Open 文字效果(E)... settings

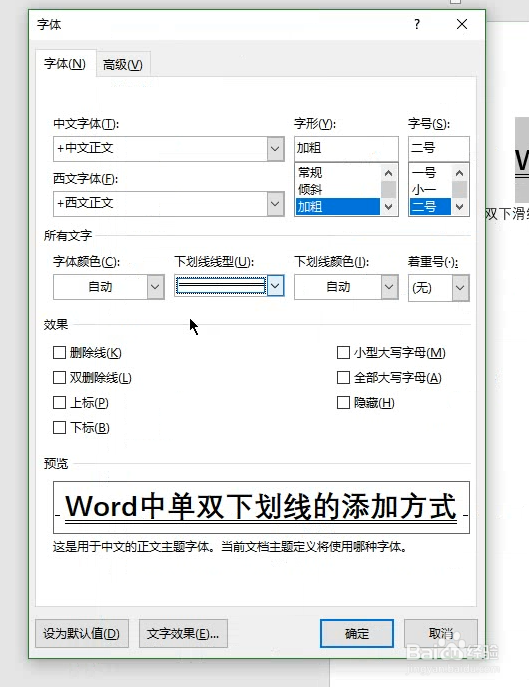pyautogui.click(x=183, y=634)
